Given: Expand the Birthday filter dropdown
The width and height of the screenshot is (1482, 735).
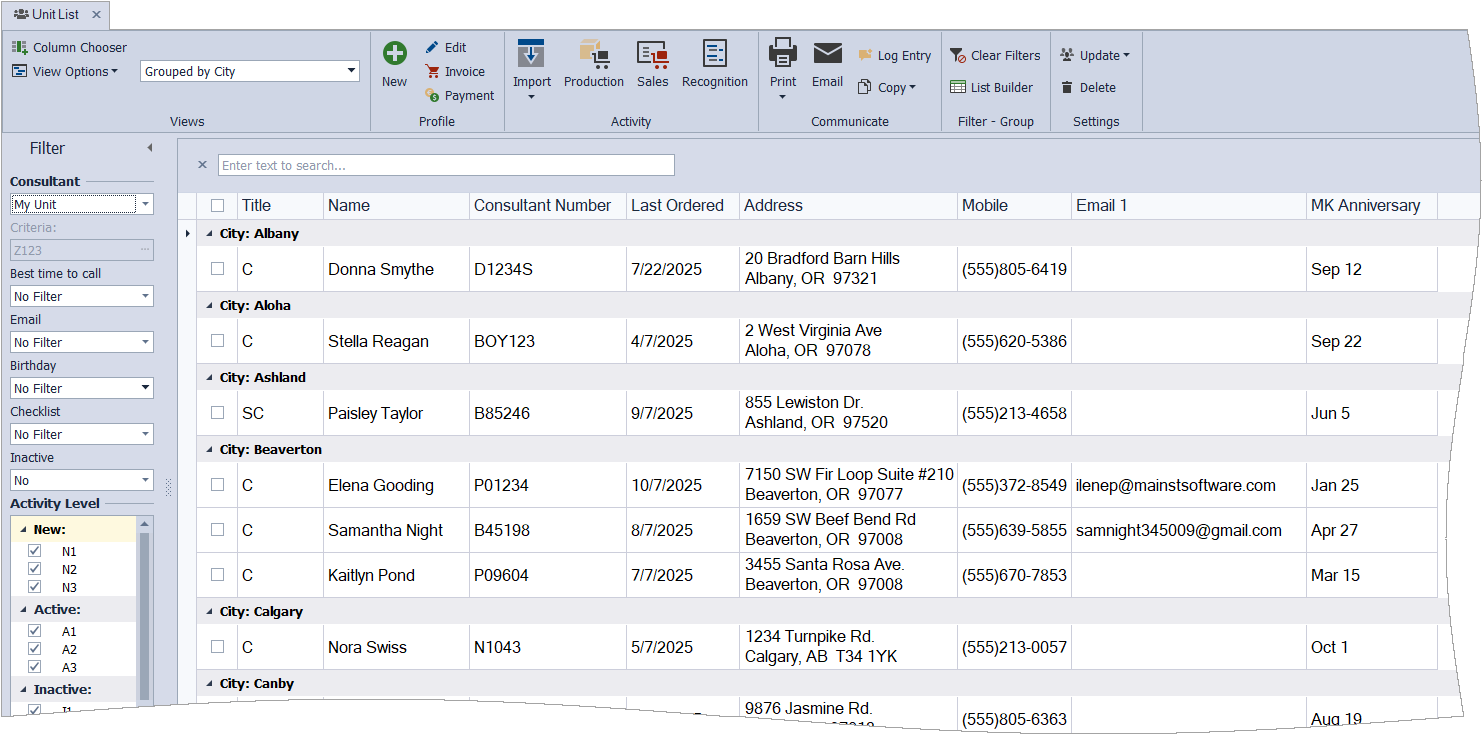Looking at the screenshot, I should pos(145,388).
